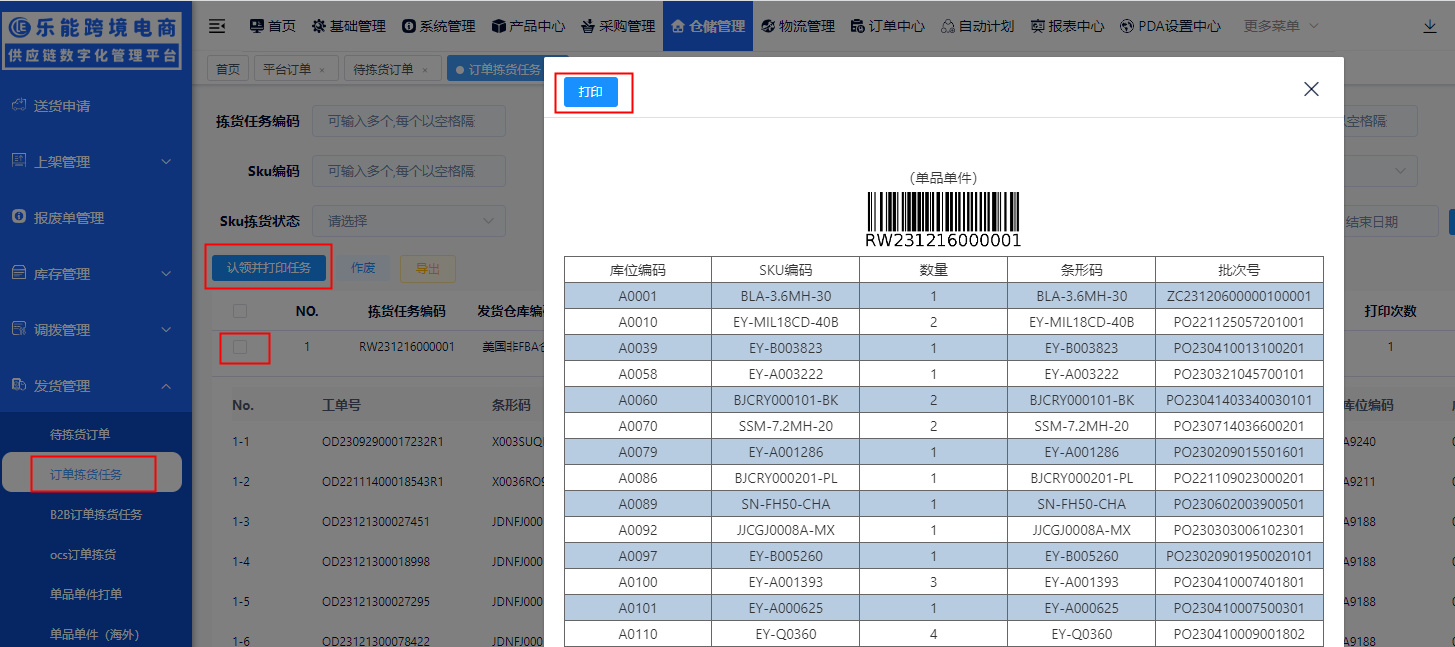The width and height of the screenshot is (1455, 647).
Task: Select B2B订单拣货任务 in the sidebar
Action: coord(96,514)
